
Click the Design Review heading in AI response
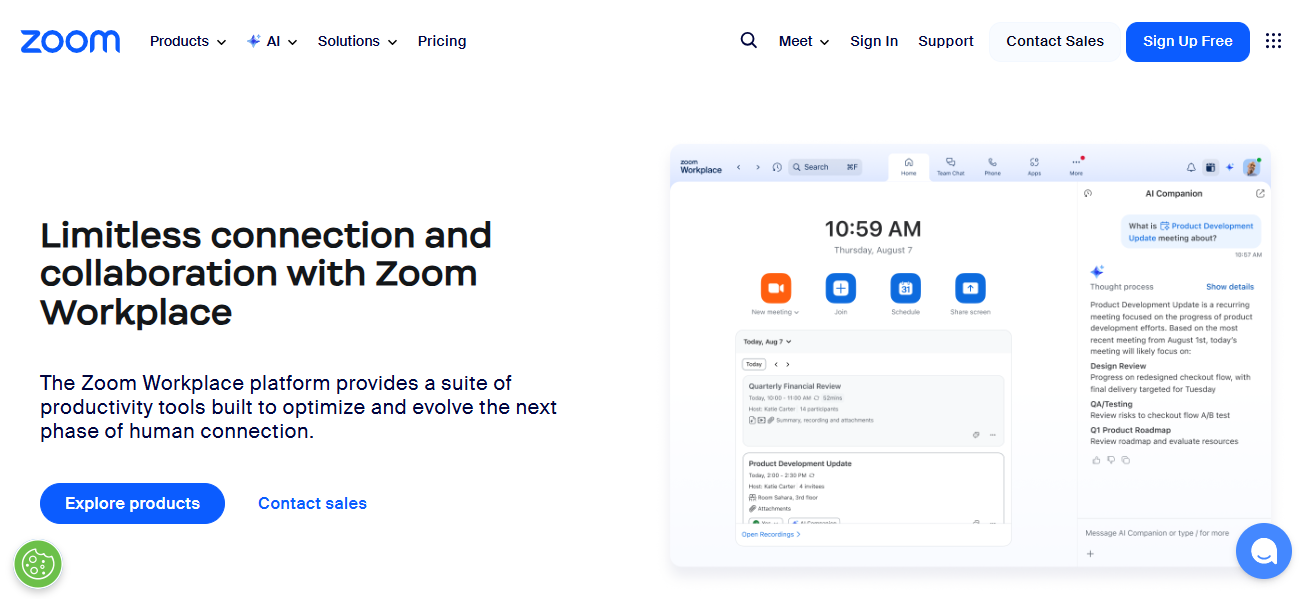(1118, 366)
